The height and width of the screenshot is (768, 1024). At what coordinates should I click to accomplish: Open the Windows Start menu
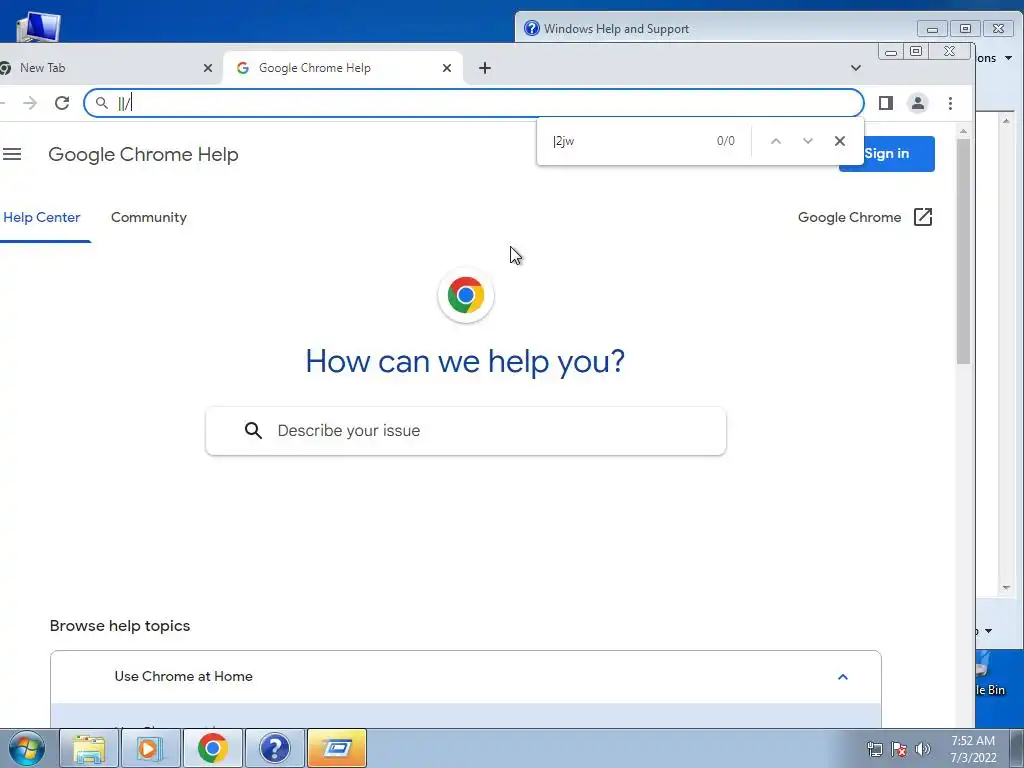tap(27, 748)
